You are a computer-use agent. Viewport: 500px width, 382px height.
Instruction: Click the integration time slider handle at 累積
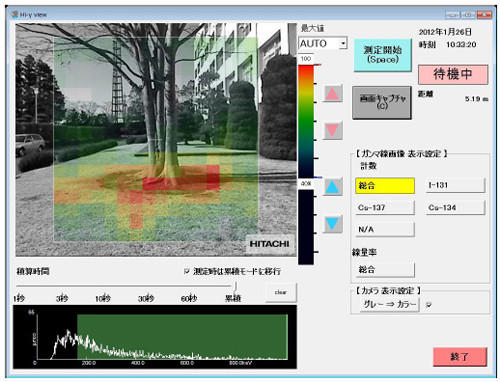click(x=235, y=286)
